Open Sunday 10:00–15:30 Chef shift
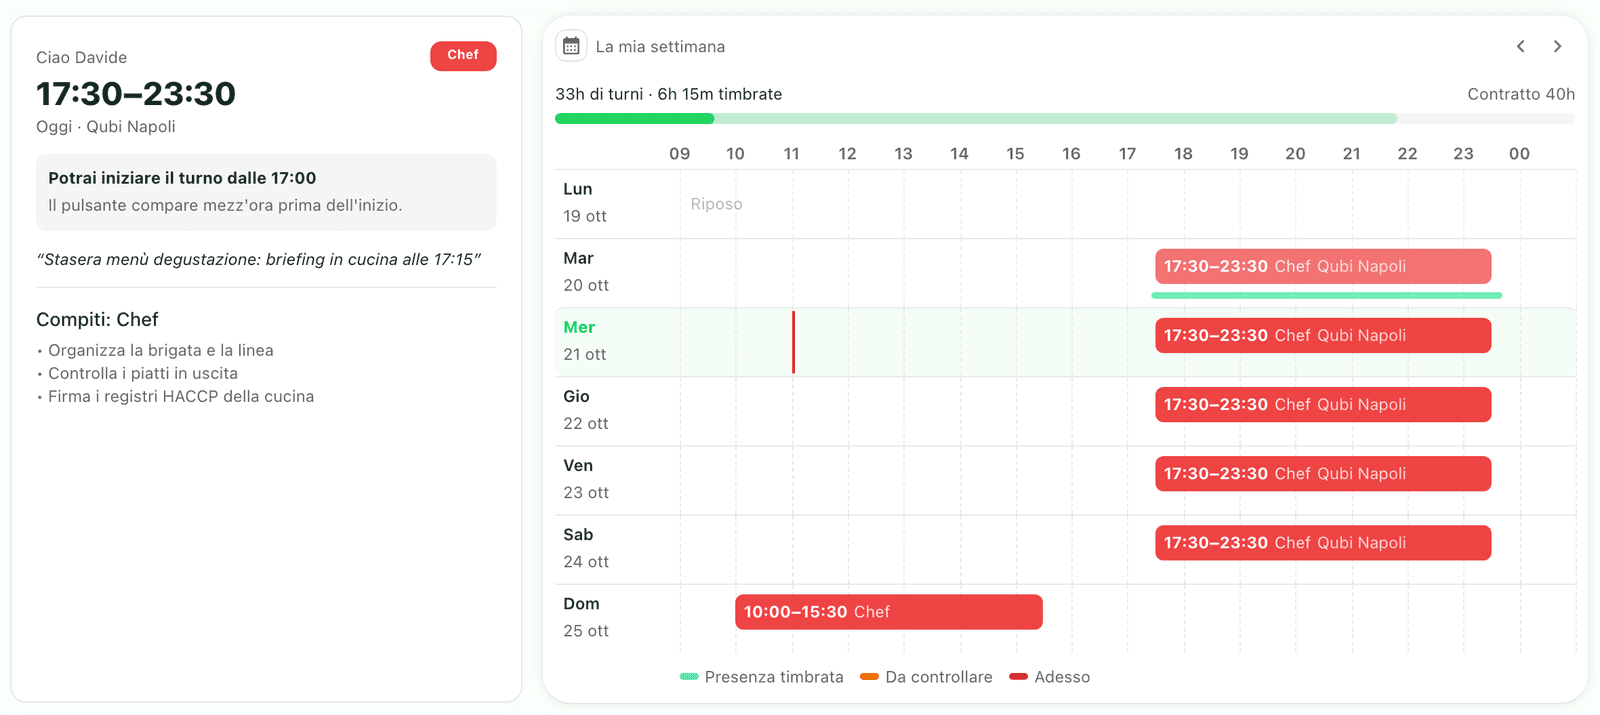Viewport: 1600px width, 715px height. coord(889,612)
